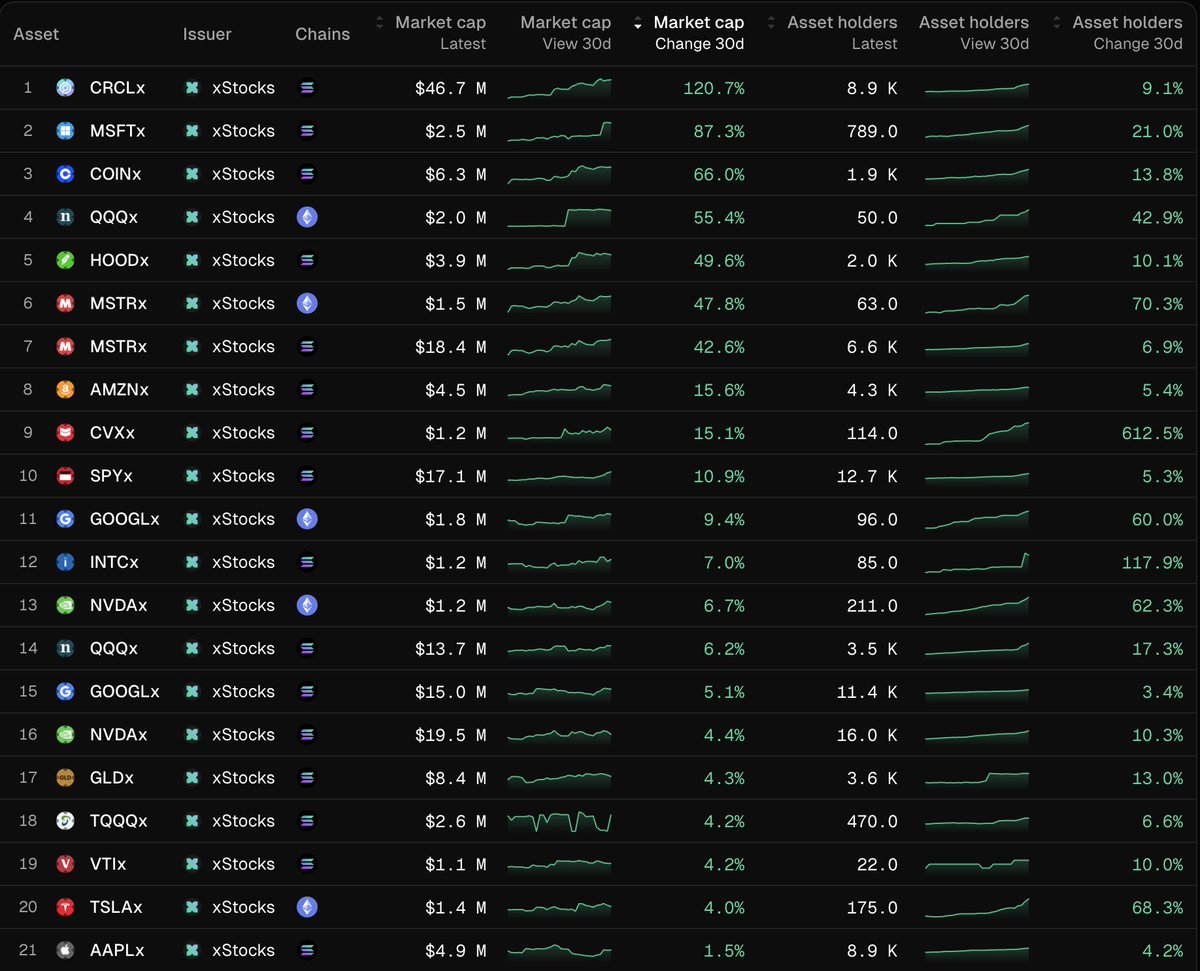The width and height of the screenshot is (1200, 971).
Task: Select the $18.4 M market cap value
Action: coord(451,347)
